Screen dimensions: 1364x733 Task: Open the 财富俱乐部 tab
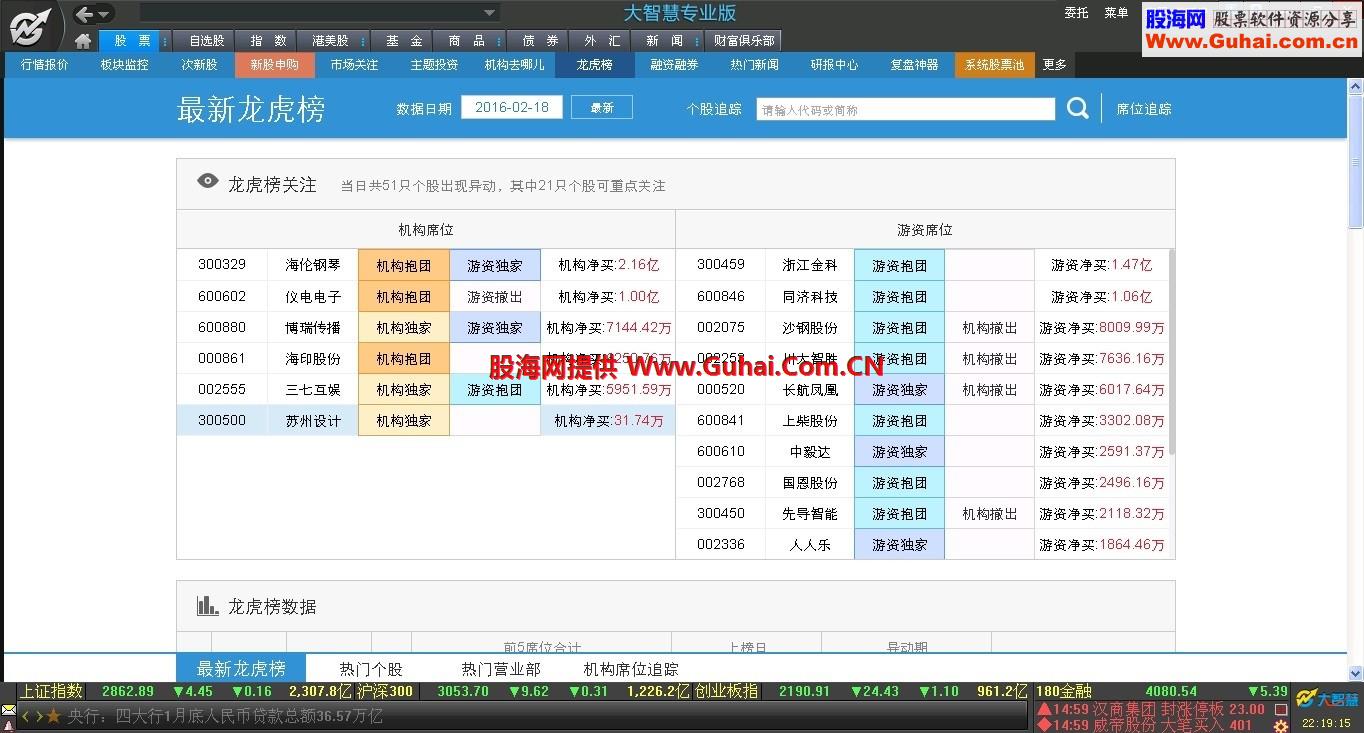coord(744,41)
